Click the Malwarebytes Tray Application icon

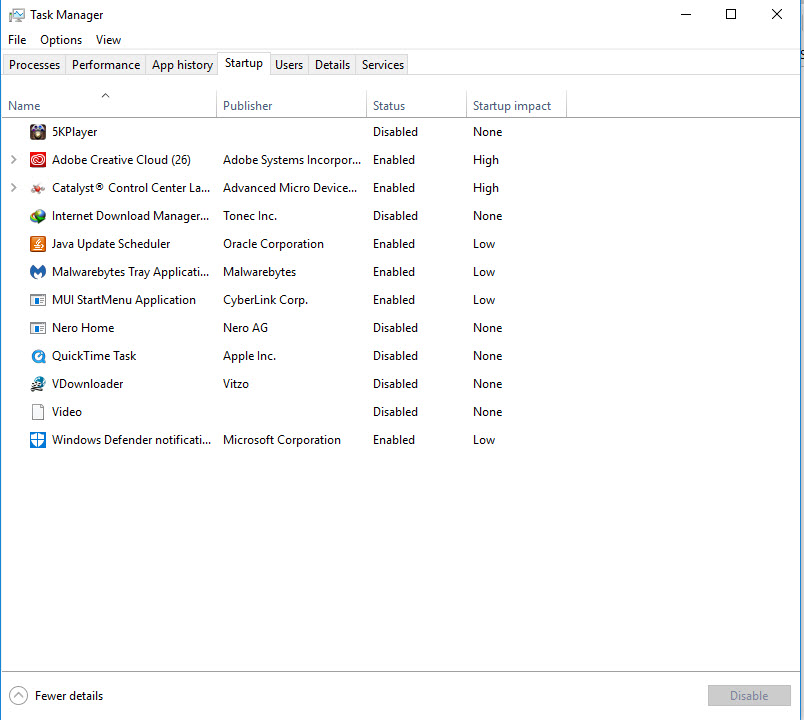[x=38, y=272]
